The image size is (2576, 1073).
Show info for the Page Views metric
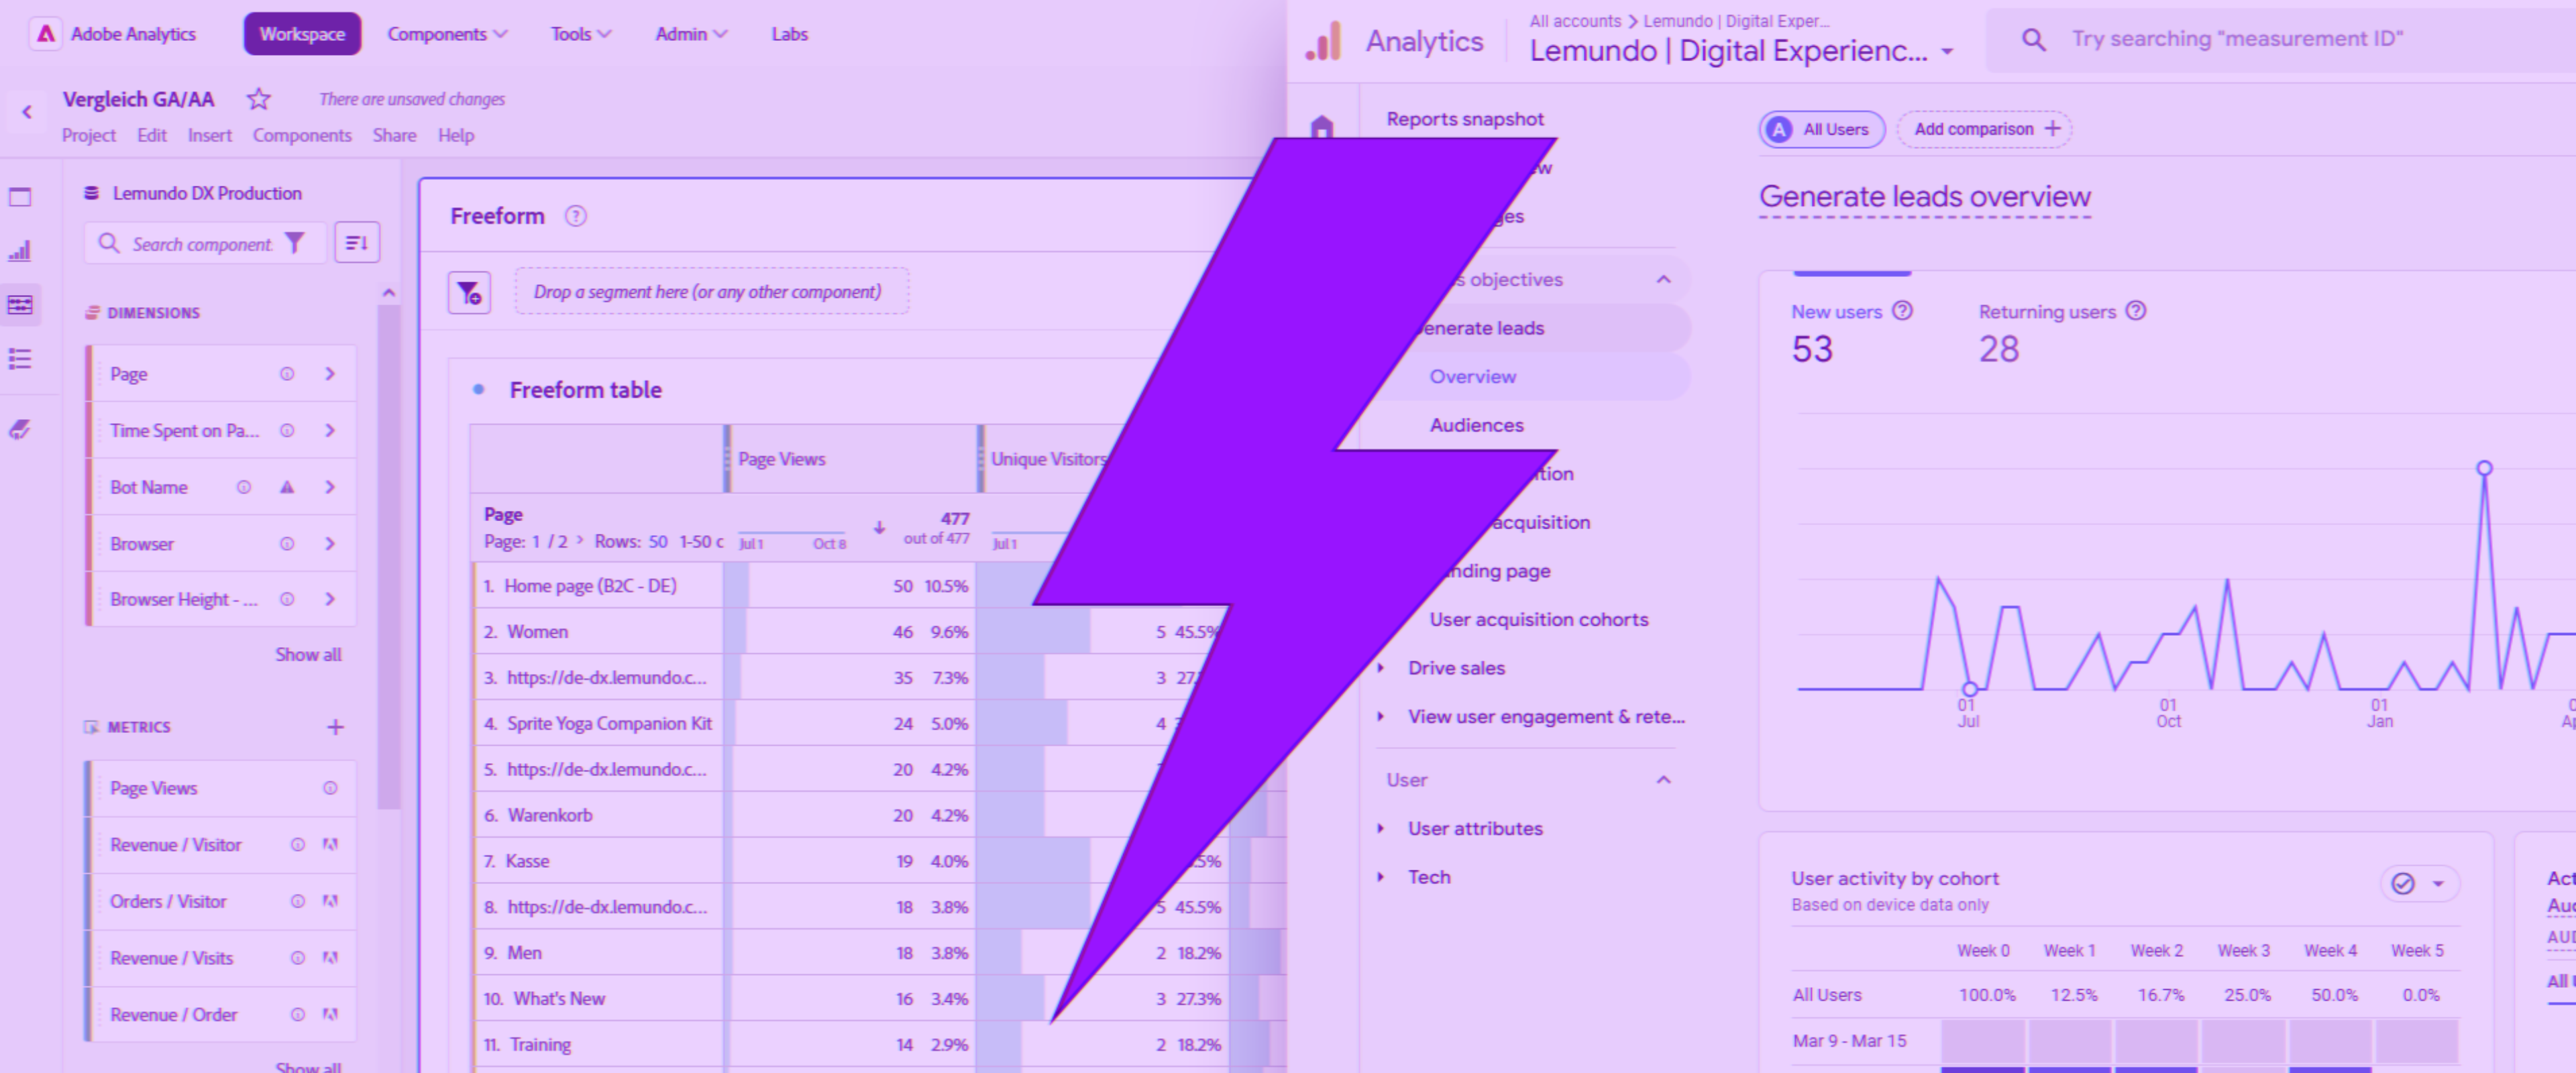(x=330, y=788)
